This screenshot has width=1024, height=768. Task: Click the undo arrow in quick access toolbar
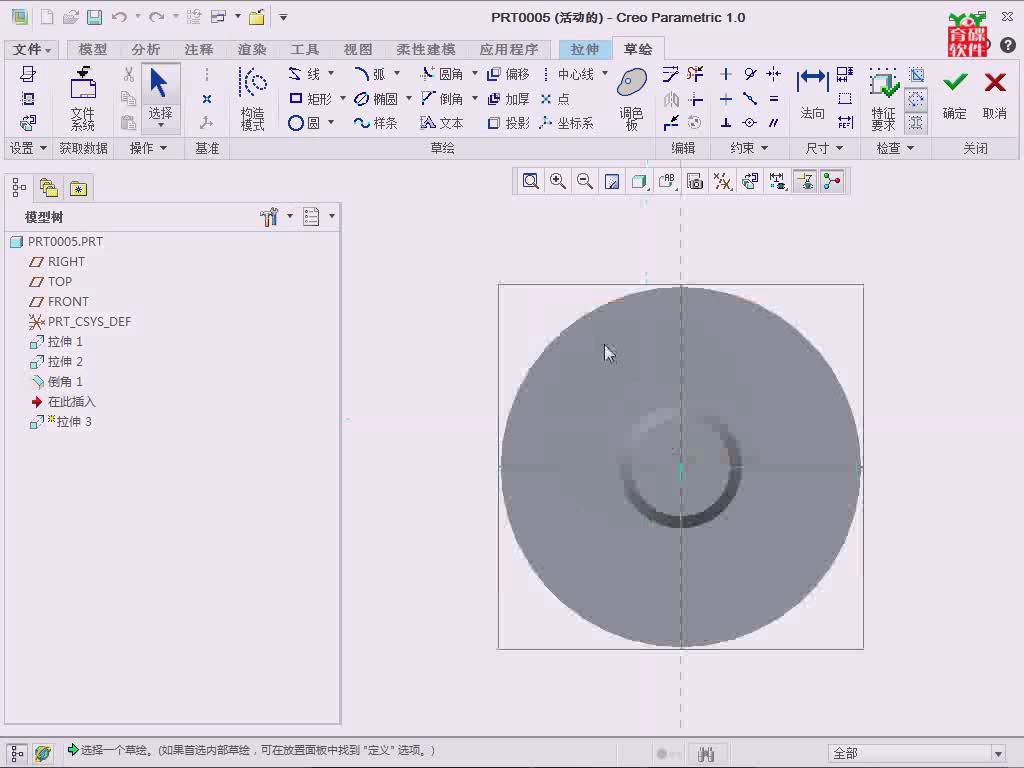[x=119, y=17]
